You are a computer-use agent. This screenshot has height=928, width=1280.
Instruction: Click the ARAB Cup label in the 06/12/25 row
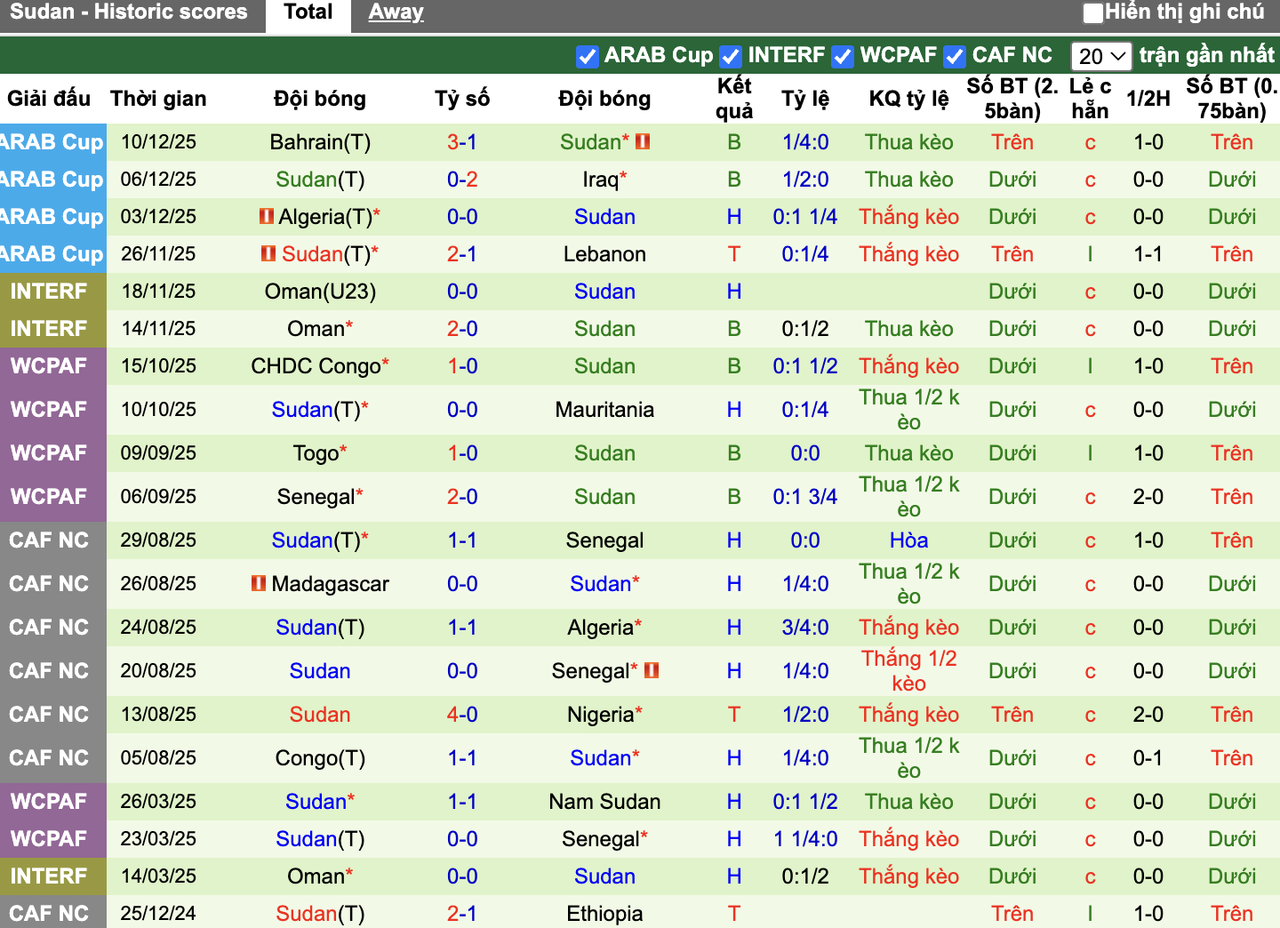(x=52, y=180)
